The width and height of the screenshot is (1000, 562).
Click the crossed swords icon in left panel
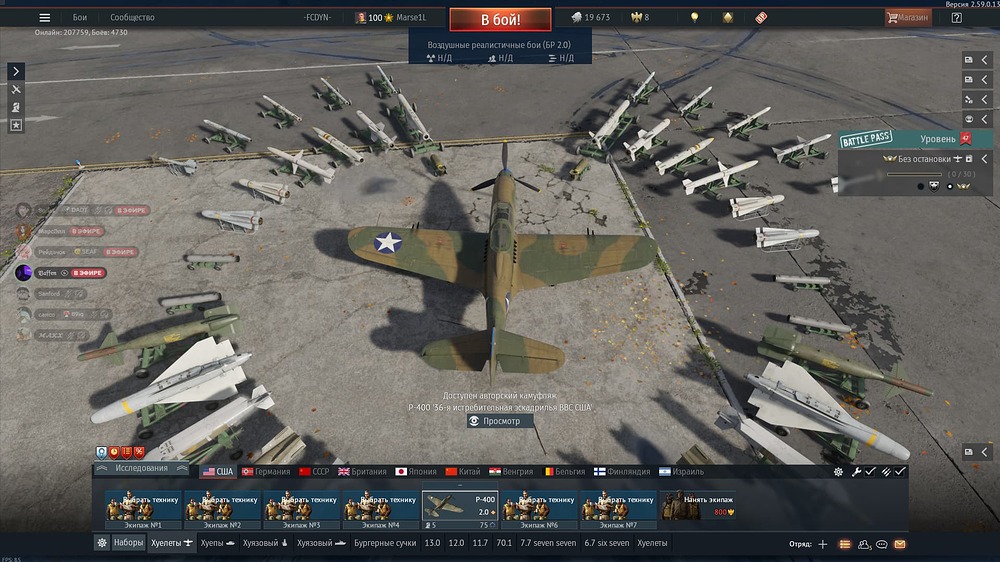16,89
